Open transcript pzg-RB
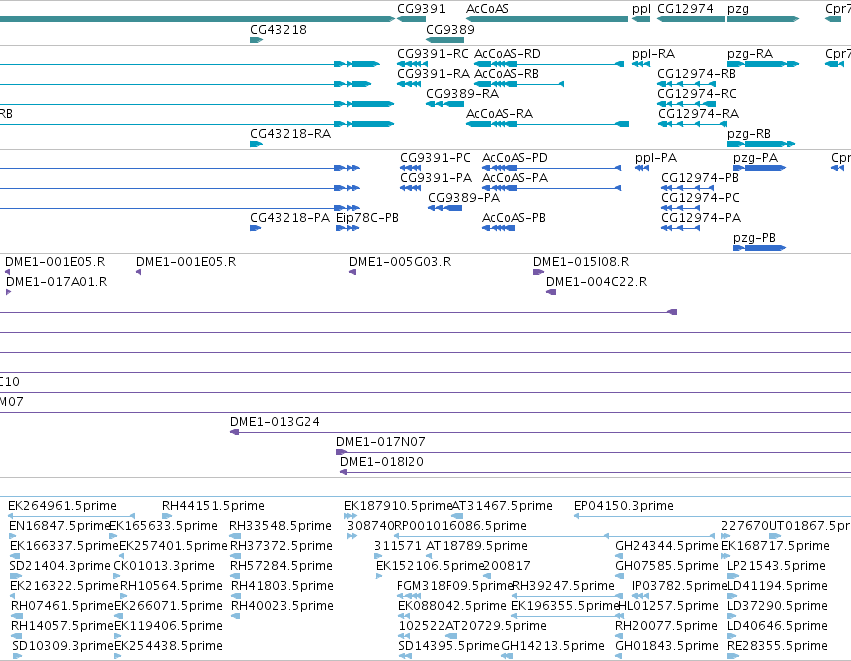Image resolution: width=851 pixels, height=661 pixels. [x=748, y=134]
